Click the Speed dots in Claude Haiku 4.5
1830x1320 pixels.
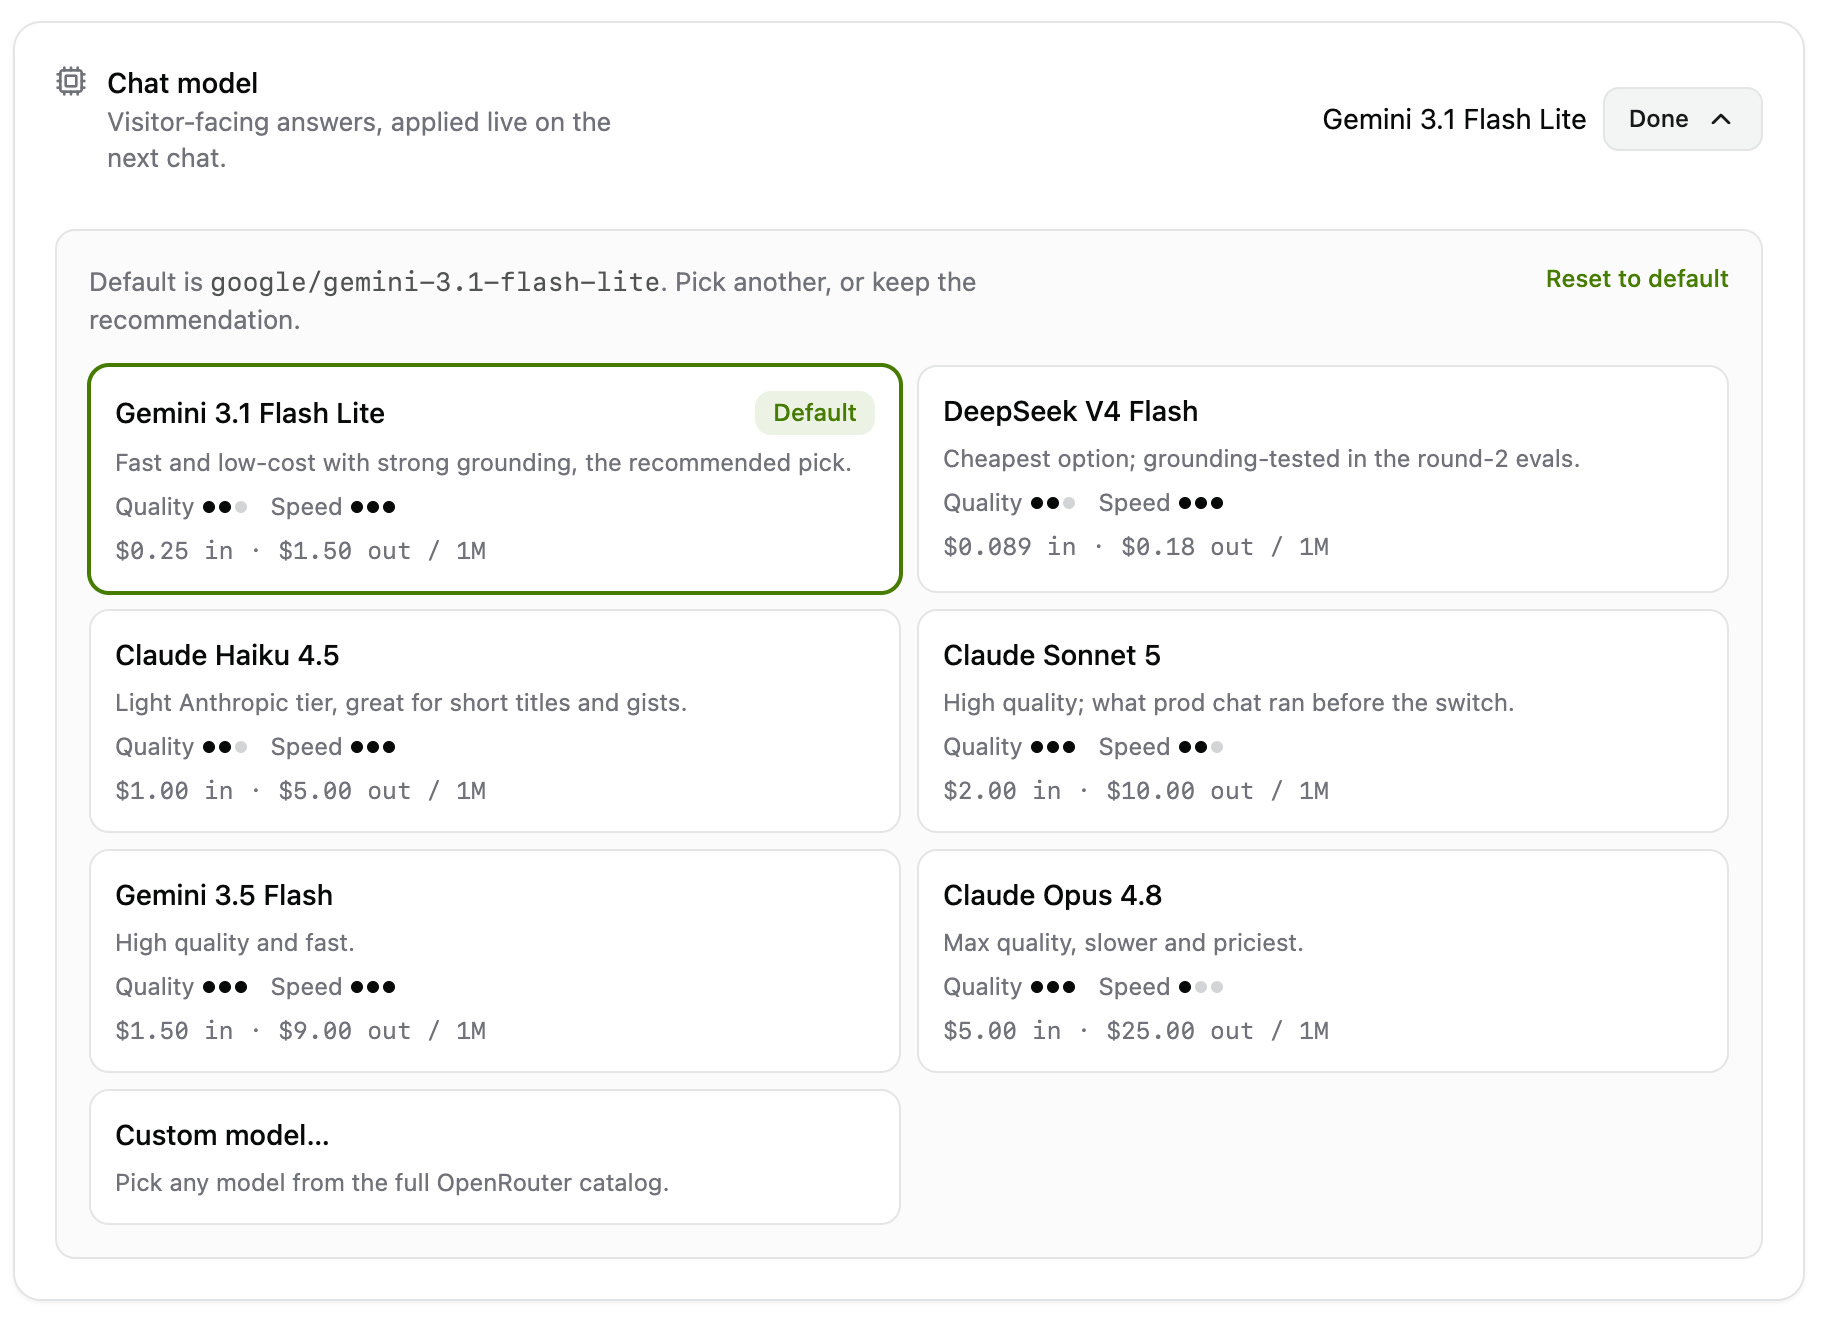click(x=373, y=747)
